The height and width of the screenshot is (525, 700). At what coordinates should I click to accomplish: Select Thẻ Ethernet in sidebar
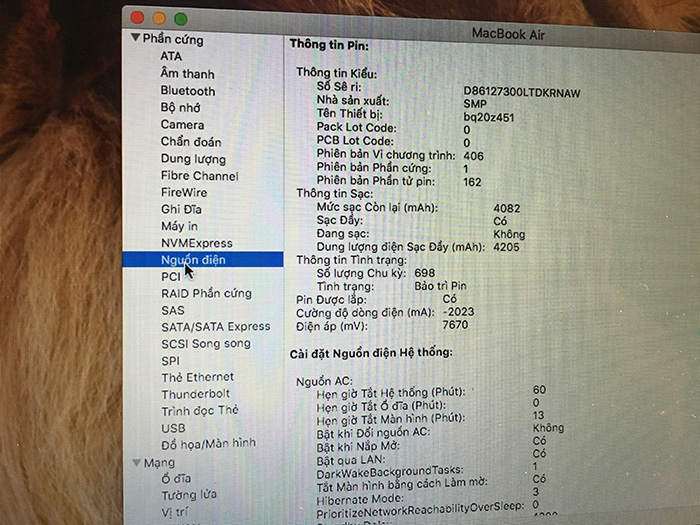(197, 377)
